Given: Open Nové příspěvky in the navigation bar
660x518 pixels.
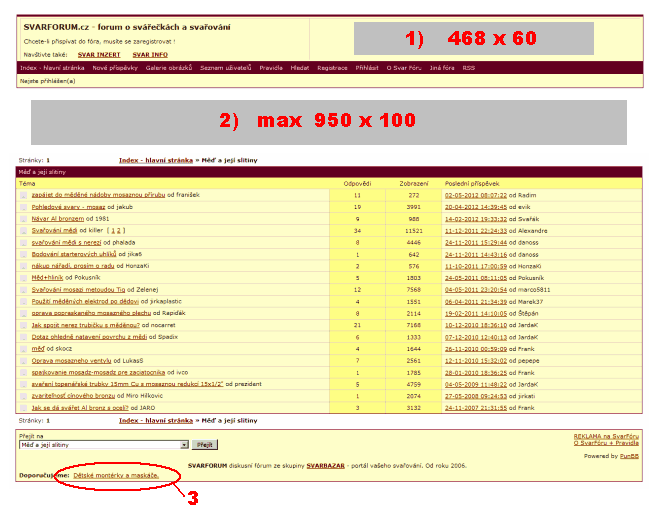Looking at the screenshot, I should [115, 68].
